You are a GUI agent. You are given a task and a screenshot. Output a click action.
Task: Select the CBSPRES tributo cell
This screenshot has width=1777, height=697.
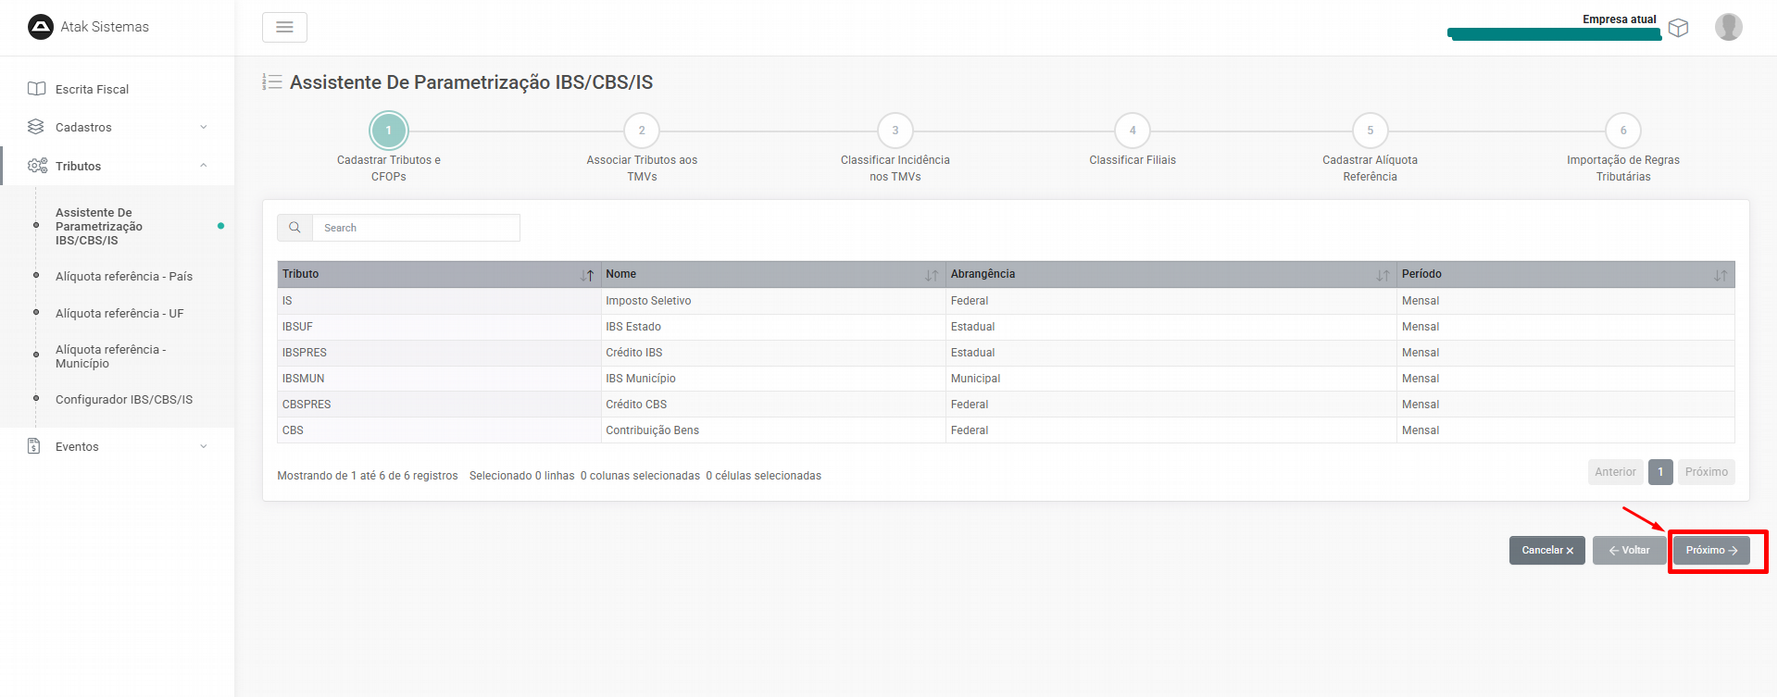pyautogui.click(x=439, y=405)
